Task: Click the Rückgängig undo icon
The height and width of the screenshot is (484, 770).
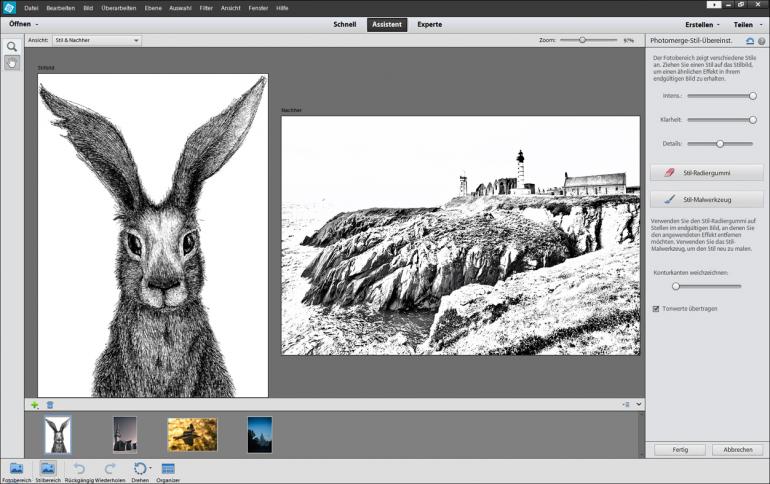Action: [79, 468]
